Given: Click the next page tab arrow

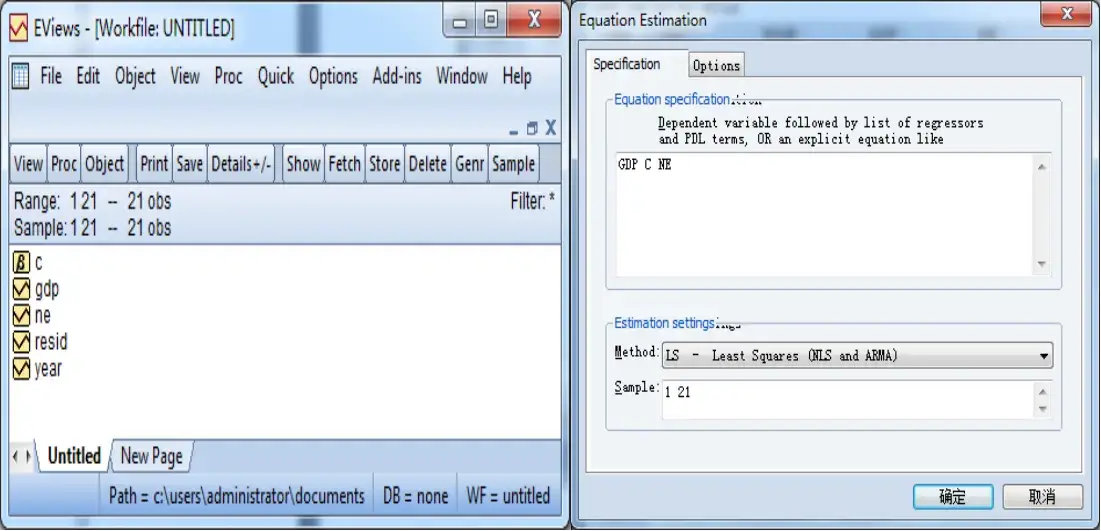Looking at the screenshot, I should tap(28, 457).
